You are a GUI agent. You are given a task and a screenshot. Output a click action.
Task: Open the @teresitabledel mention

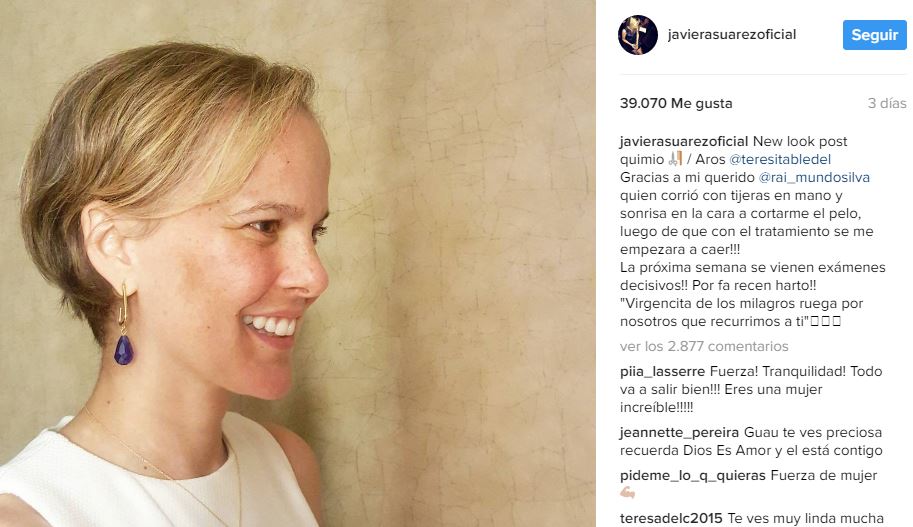click(780, 159)
